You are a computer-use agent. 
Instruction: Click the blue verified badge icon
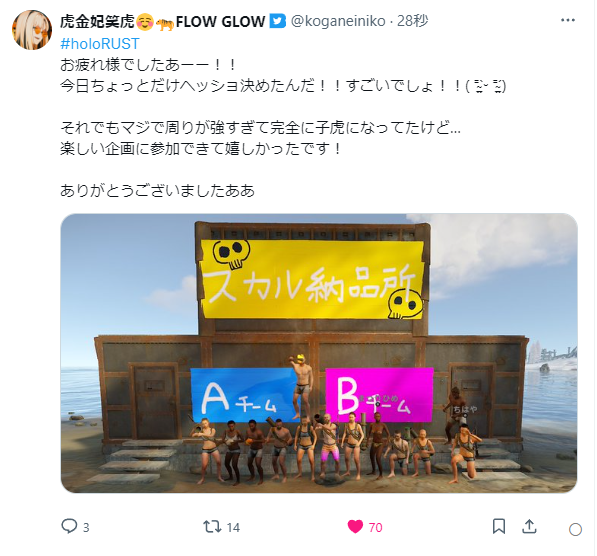(278, 21)
